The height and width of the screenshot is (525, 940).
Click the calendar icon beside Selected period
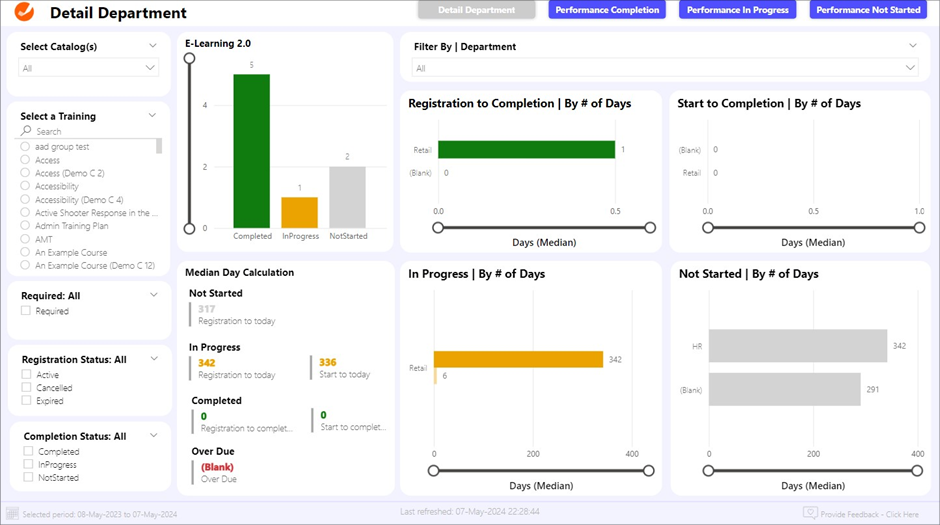pos(12,513)
